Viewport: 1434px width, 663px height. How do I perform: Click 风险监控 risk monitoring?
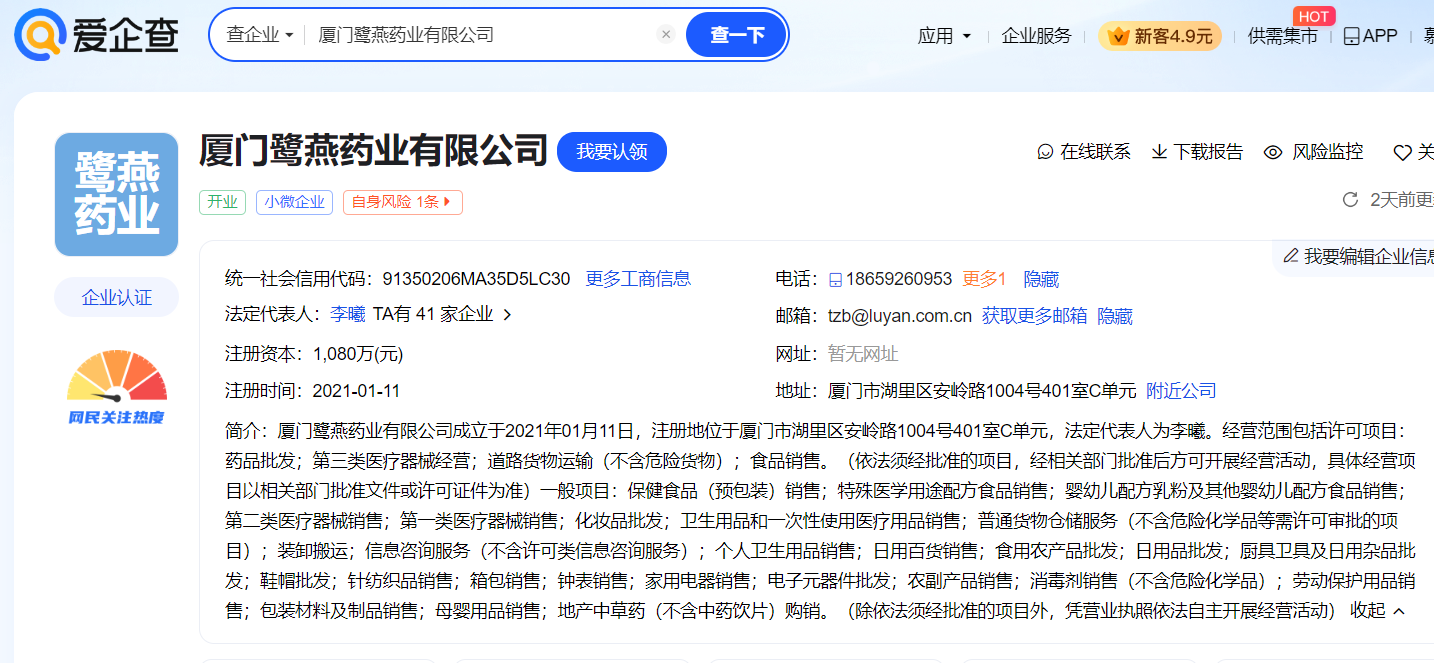click(x=1314, y=152)
